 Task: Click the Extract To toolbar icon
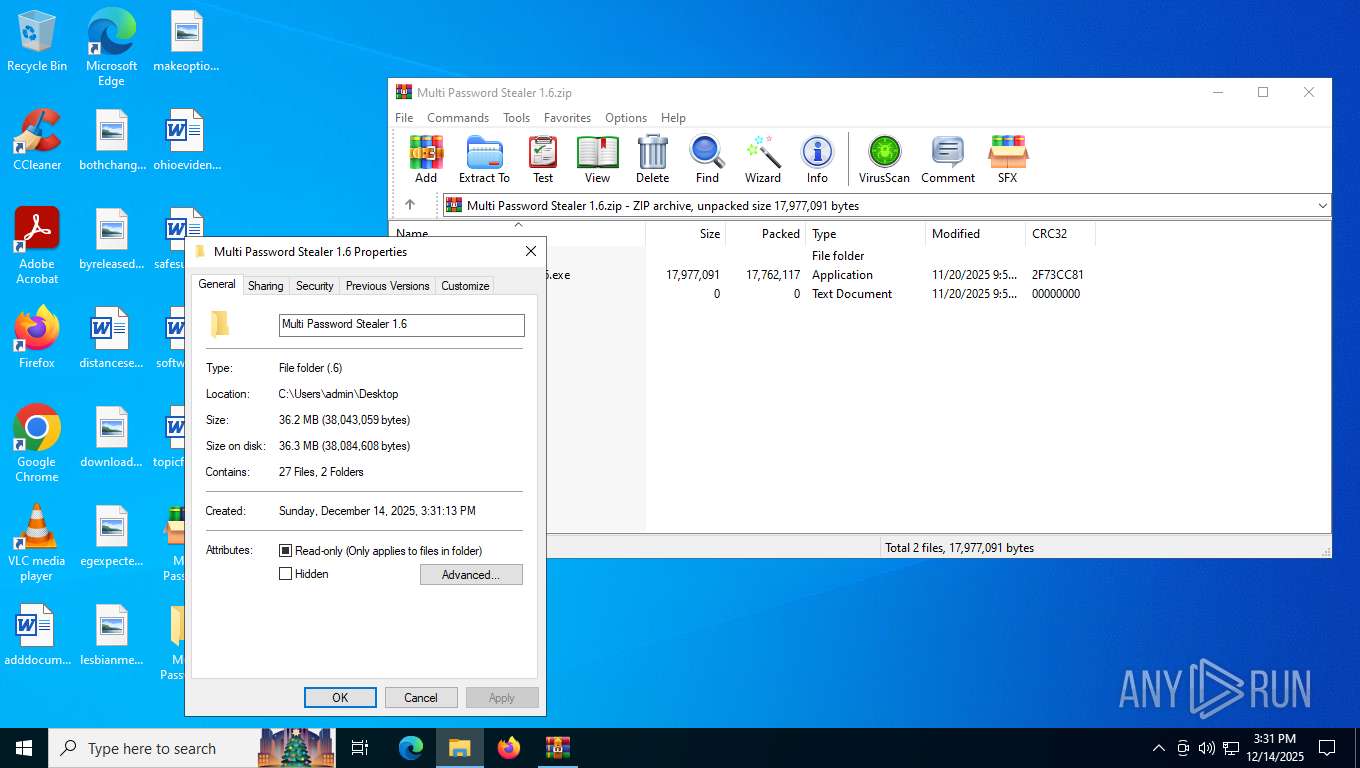coord(484,160)
